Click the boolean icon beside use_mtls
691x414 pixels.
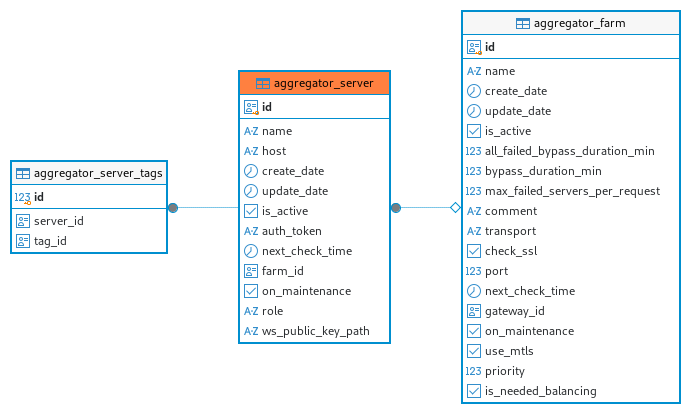click(474, 351)
